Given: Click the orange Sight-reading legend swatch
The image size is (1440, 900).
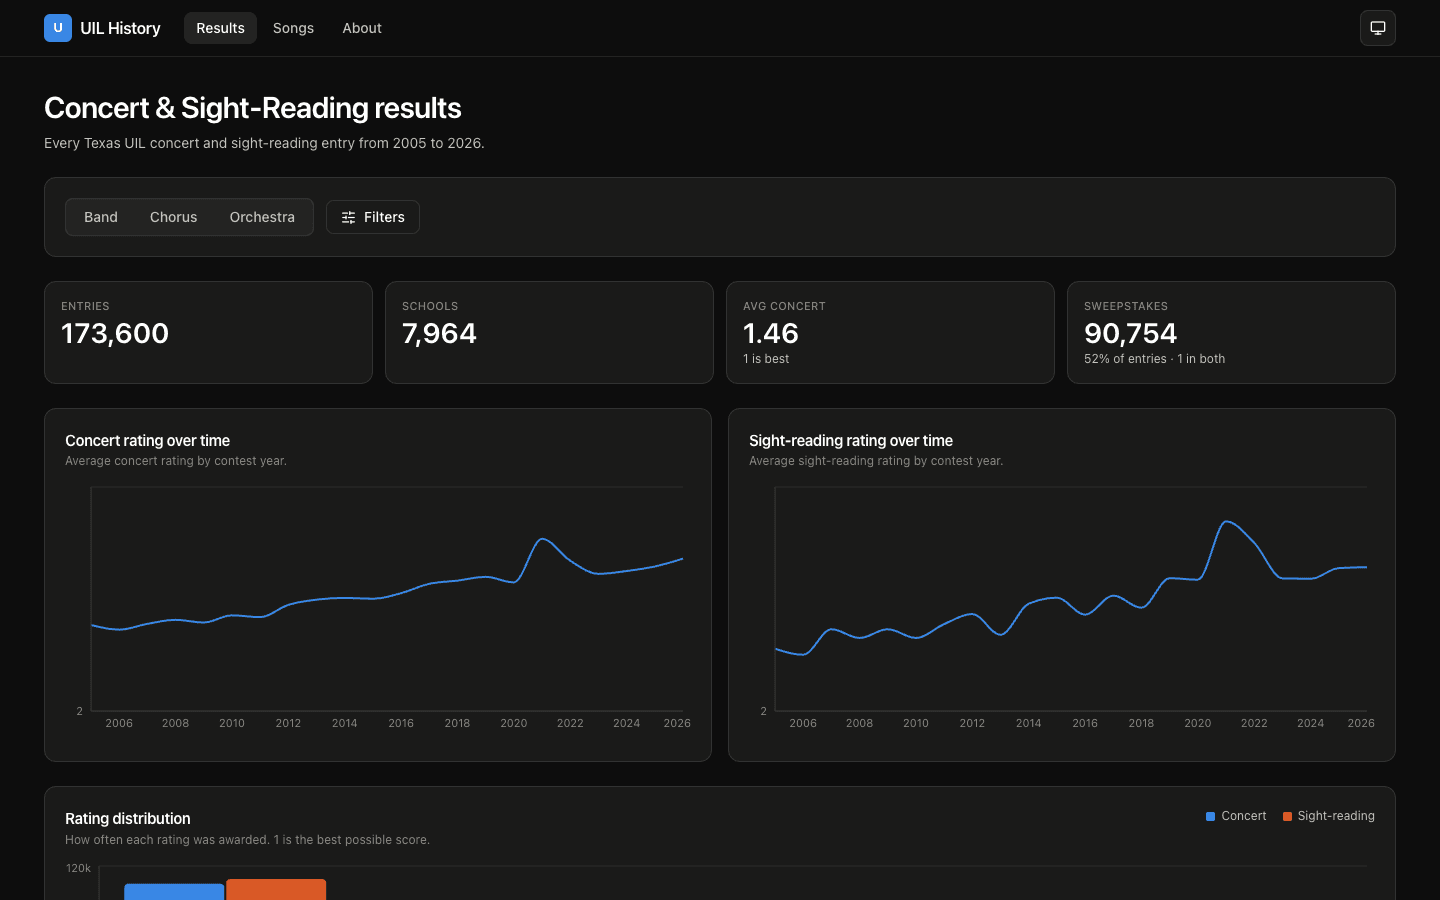Looking at the screenshot, I should pyautogui.click(x=1287, y=816).
